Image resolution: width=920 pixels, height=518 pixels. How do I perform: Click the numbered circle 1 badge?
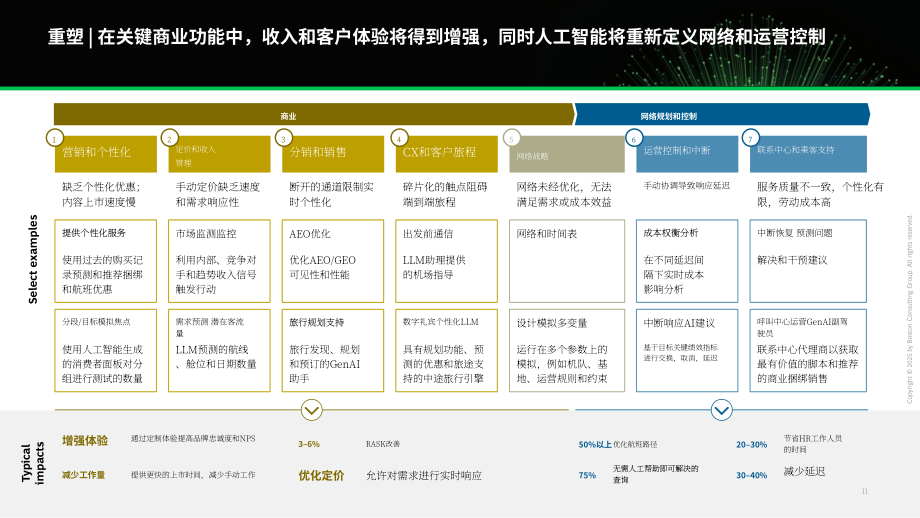point(55,139)
